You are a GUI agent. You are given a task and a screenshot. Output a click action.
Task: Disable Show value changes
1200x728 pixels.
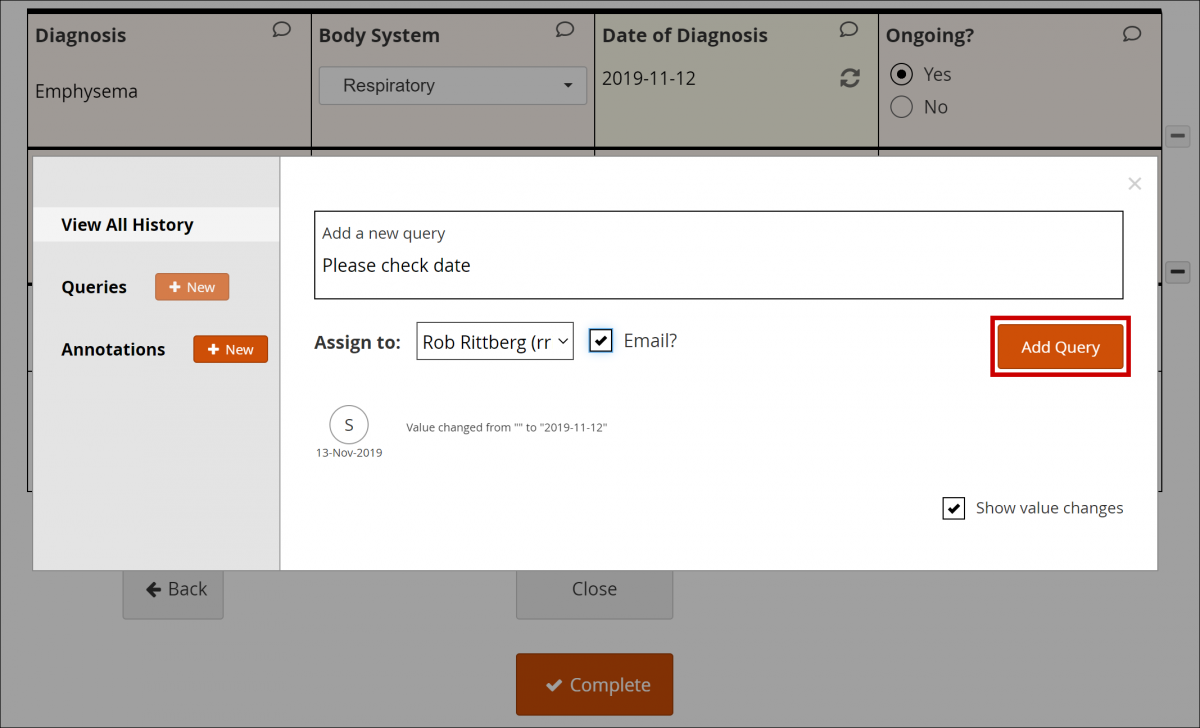click(953, 508)
